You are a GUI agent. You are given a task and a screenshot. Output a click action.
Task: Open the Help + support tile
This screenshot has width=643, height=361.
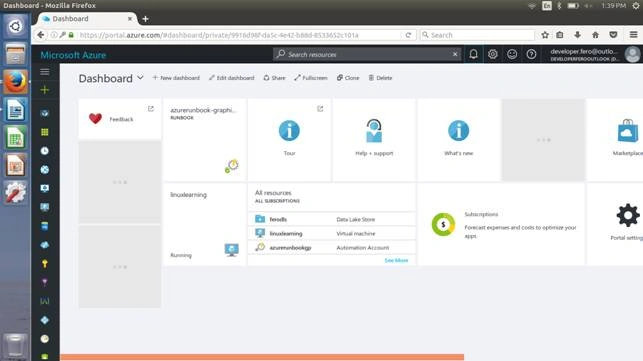pos(374,139)
